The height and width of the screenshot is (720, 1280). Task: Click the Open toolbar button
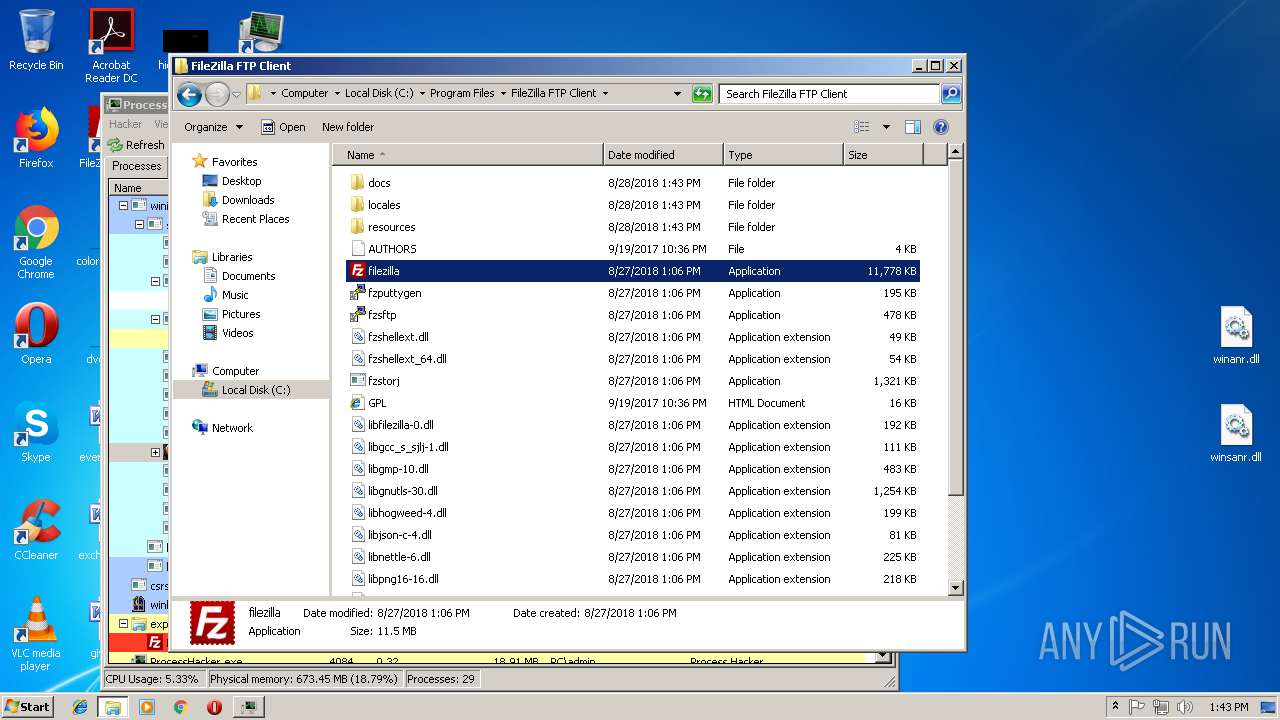coord(283,127)
